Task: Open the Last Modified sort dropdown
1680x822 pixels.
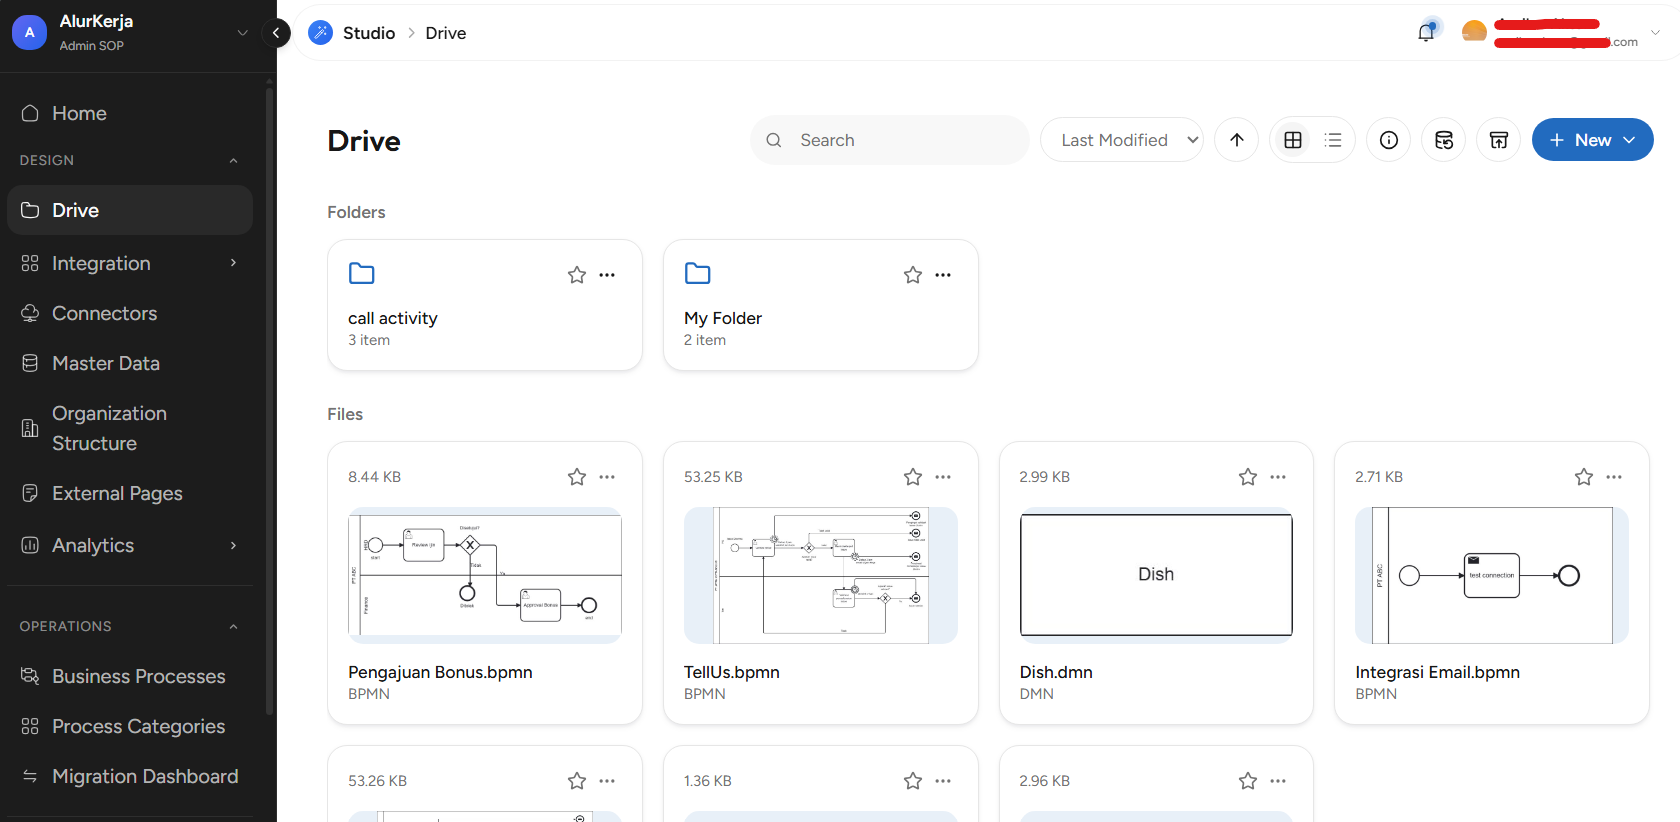Action: tap(1122, 140)
